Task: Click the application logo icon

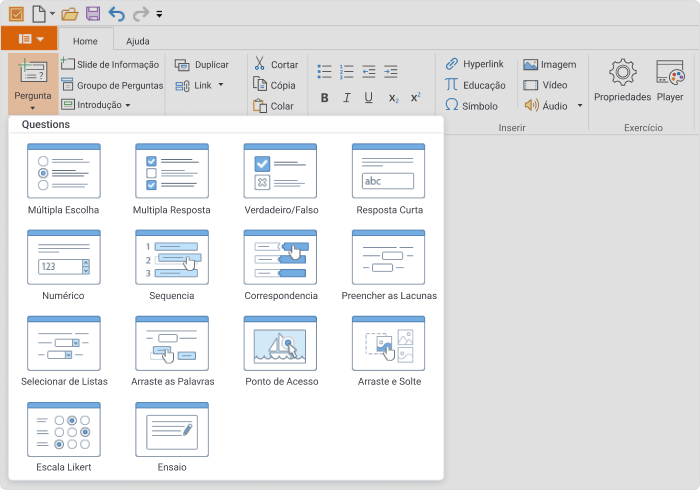Action: (17, 14)
